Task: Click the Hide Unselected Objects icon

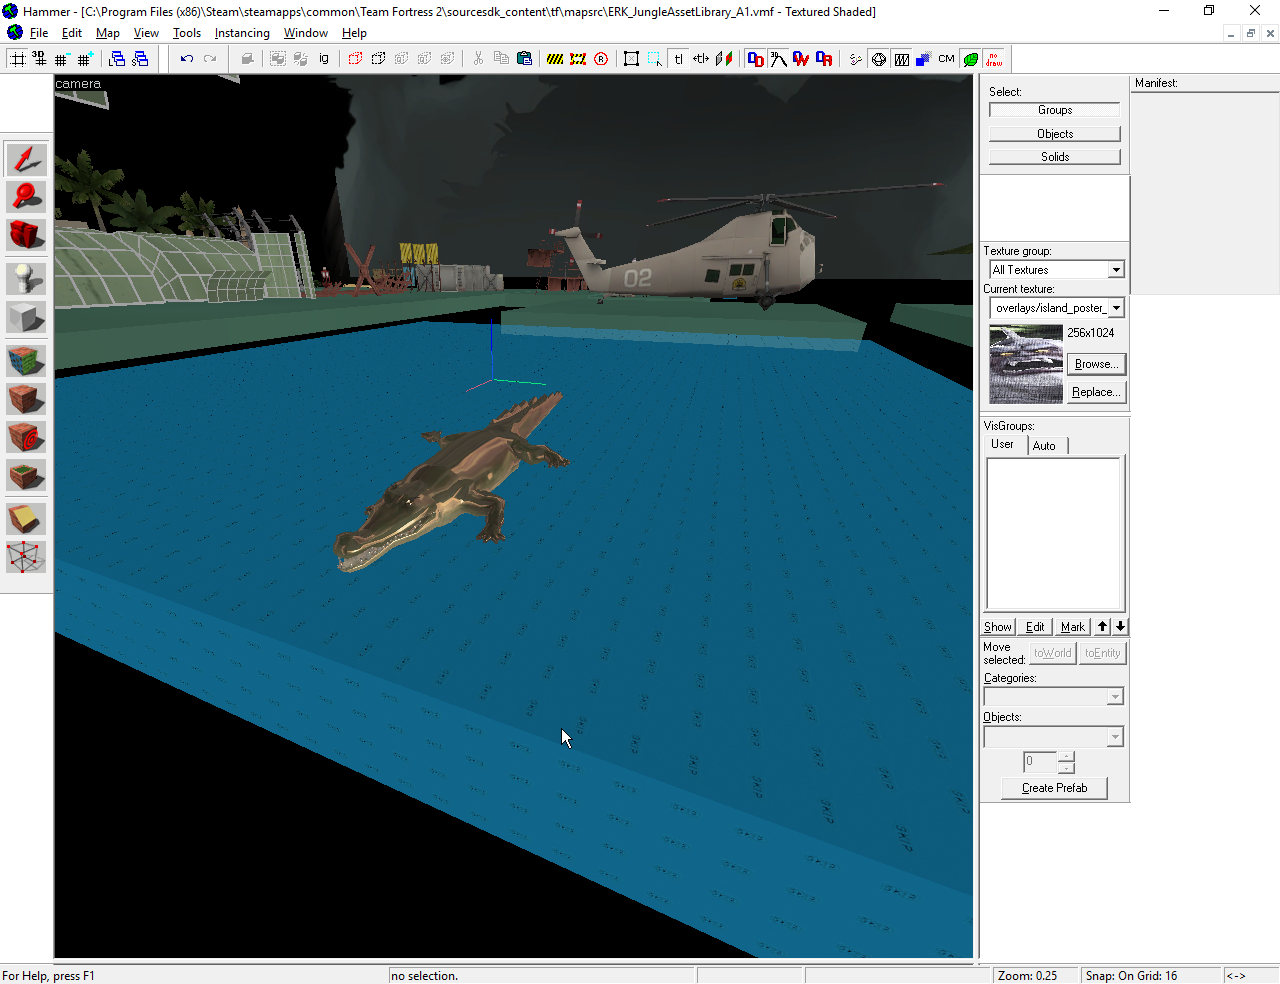Action: (x=378, y=59)
